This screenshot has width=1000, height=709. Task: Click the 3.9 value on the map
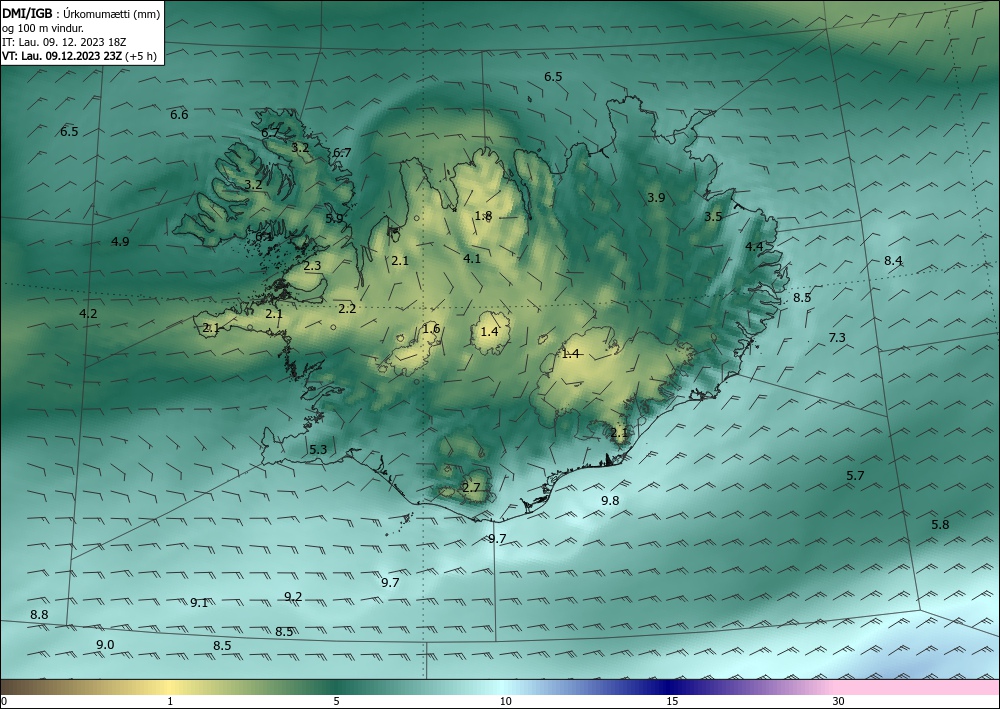[656, 198]
